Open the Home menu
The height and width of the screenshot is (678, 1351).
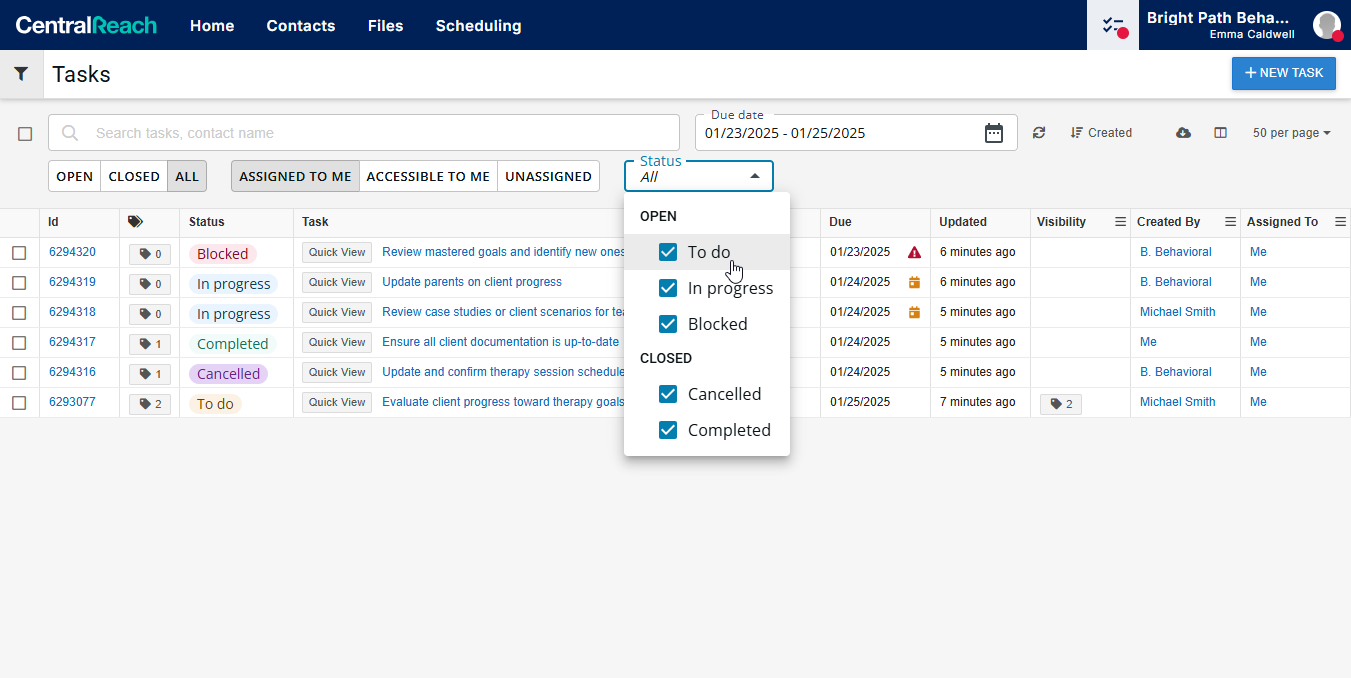(x=212, y=26)
